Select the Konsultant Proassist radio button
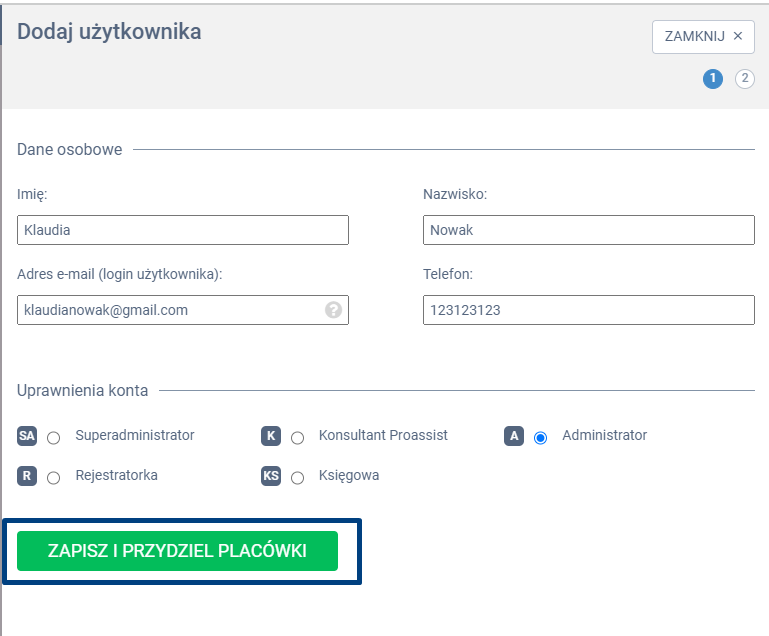The width and height of the screenshot is (769, 636). click(297, 437)
